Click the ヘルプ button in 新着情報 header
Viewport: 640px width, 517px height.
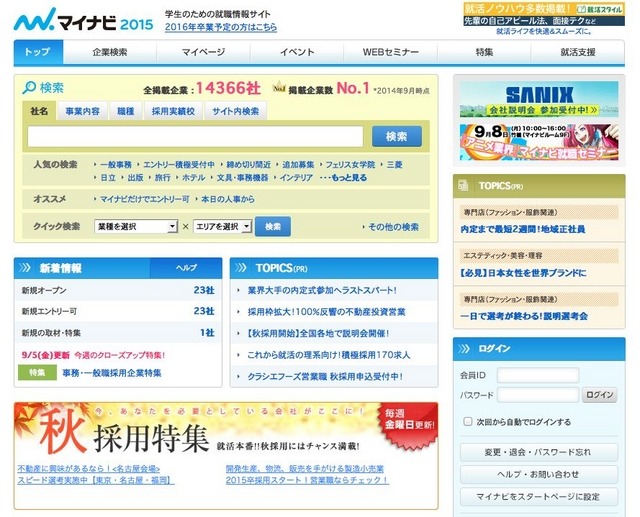(186, 268)
